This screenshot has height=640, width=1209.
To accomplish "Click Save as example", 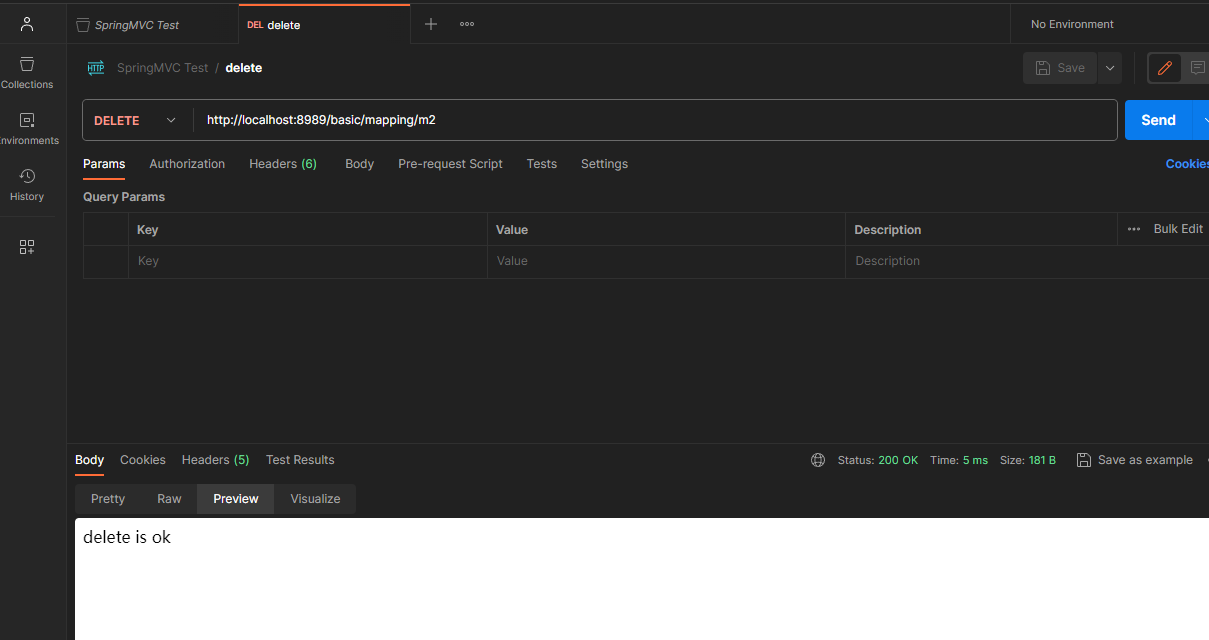I will (x=1135, y=460).
